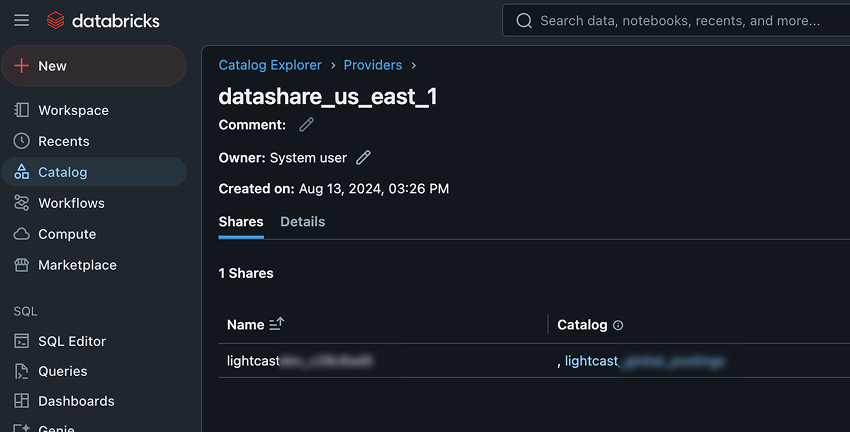Click the plus icon on New
The width and height of the screenshot is (850, 432).
[x=22, y=66]
